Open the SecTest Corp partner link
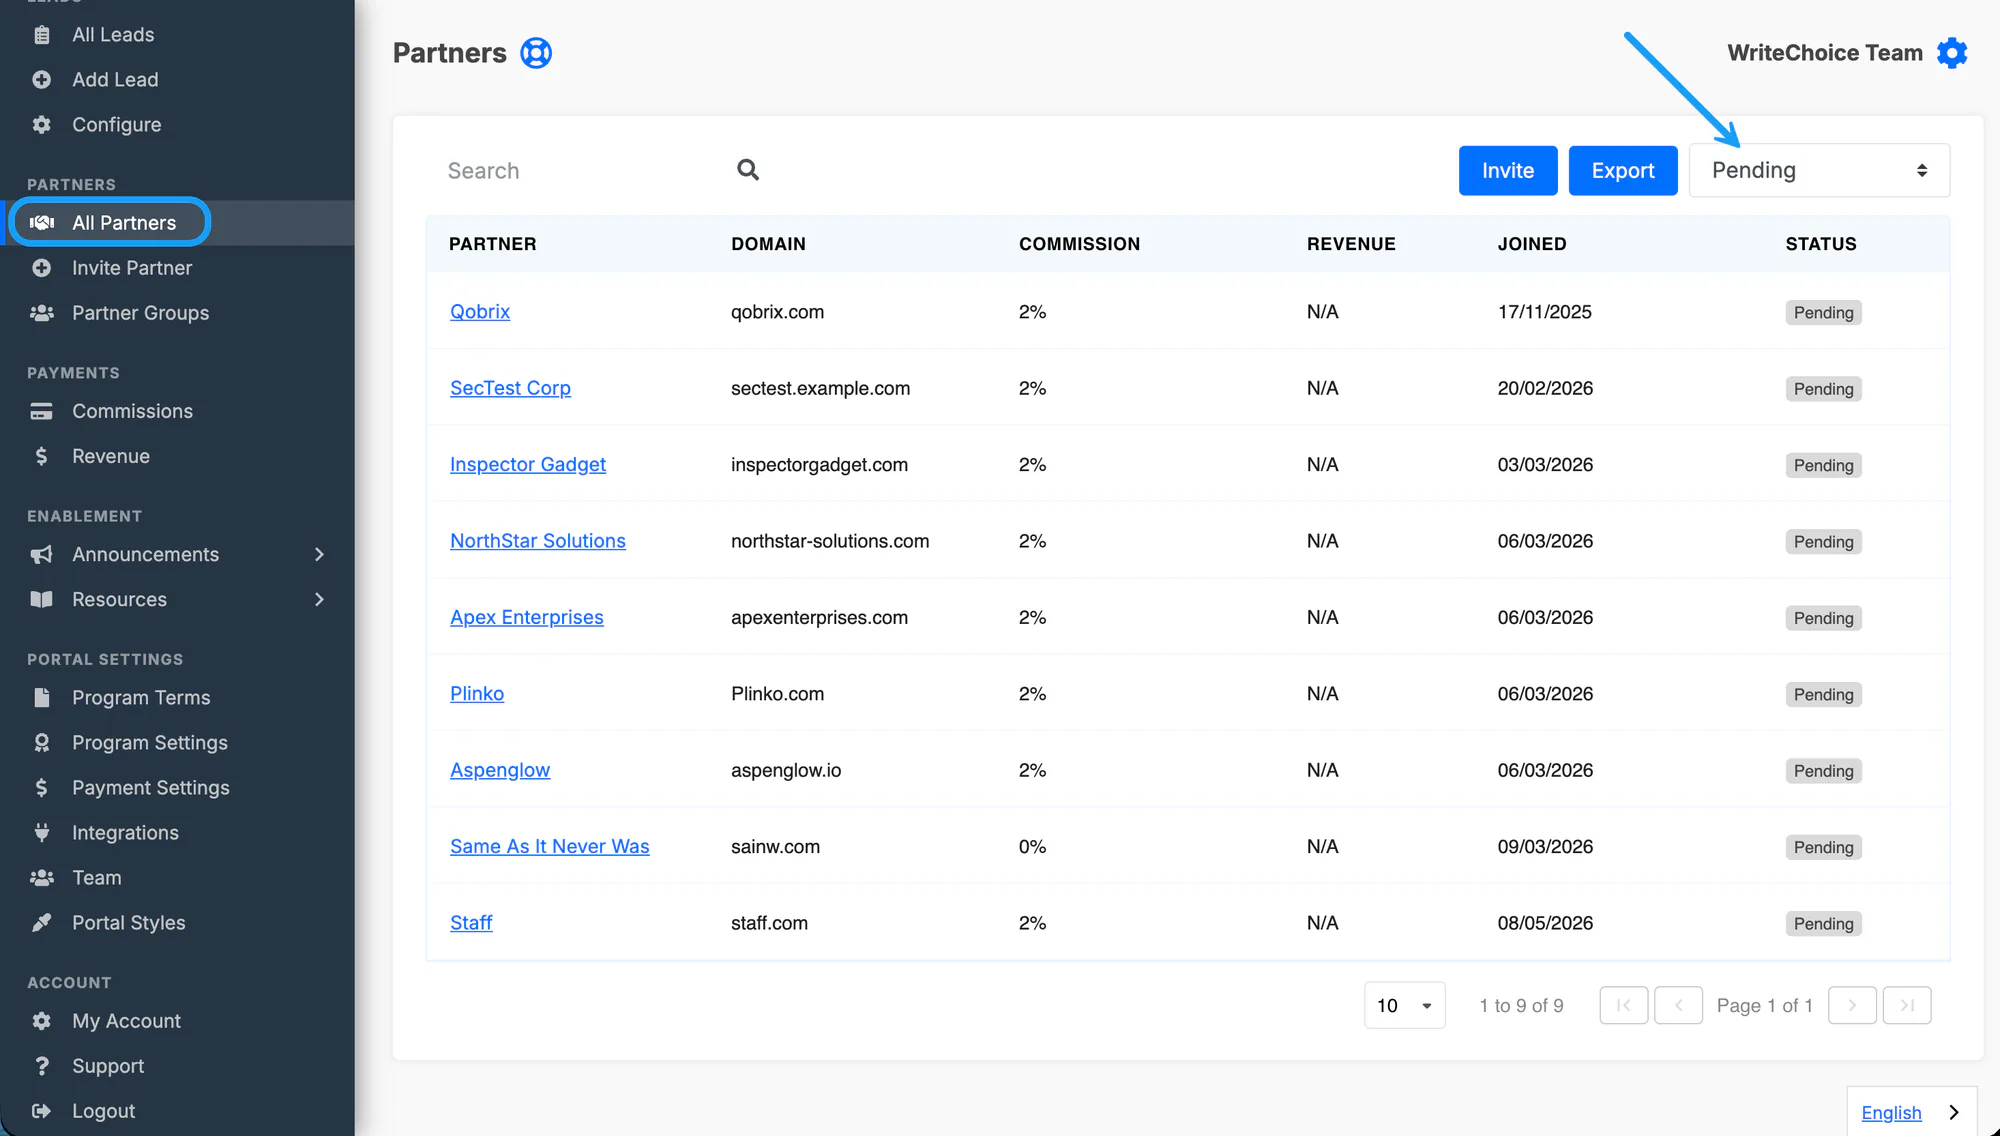The width and height of the screenshot is (2000, 1136). click(x=510, y=388)
